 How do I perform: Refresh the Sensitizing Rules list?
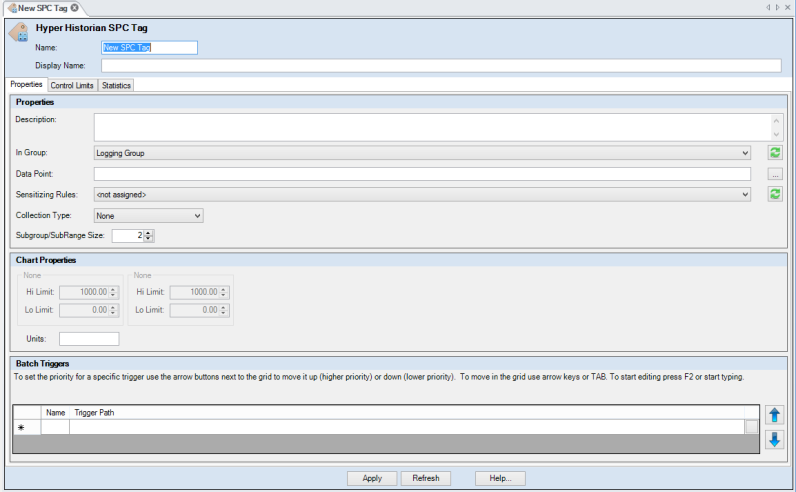tap(775, 194)
